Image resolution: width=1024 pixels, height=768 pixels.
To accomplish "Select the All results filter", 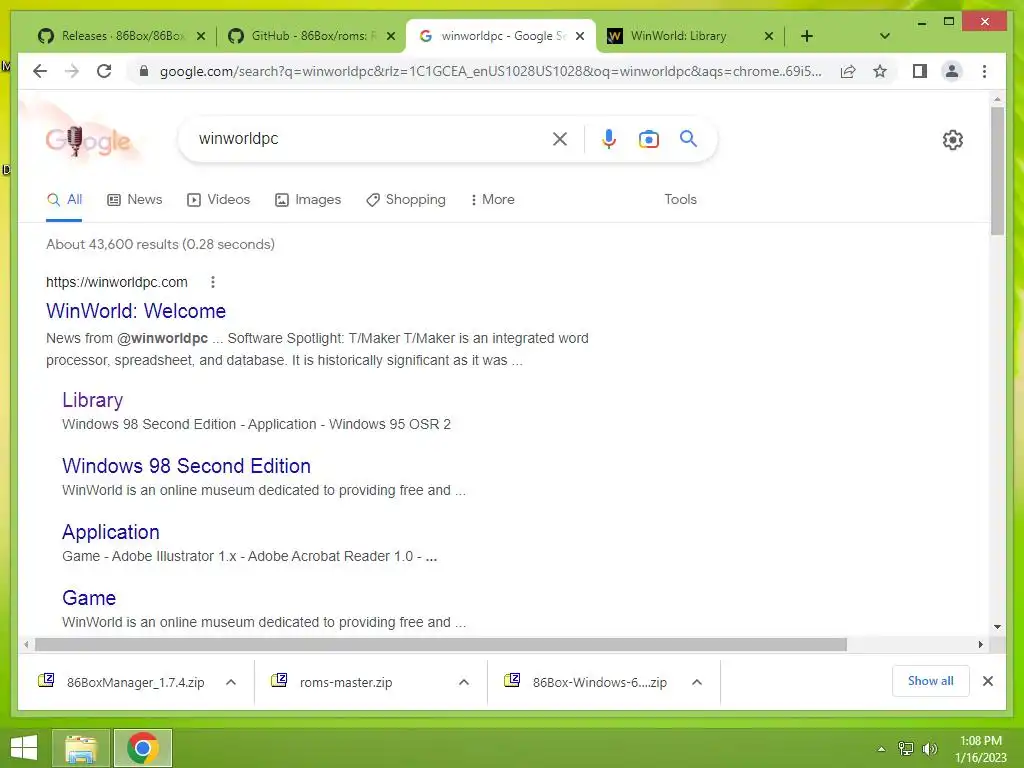I will (x=64, y=200).
